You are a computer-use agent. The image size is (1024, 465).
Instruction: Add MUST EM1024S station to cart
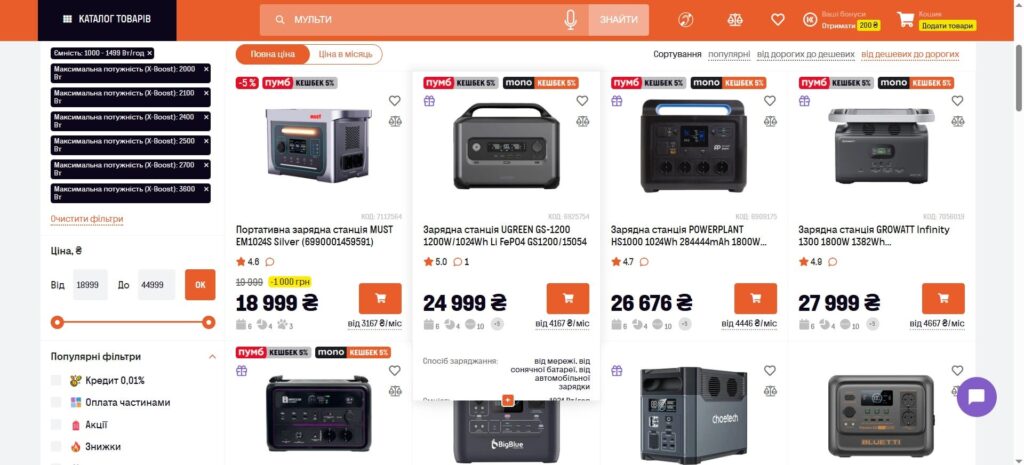point(380,298)
